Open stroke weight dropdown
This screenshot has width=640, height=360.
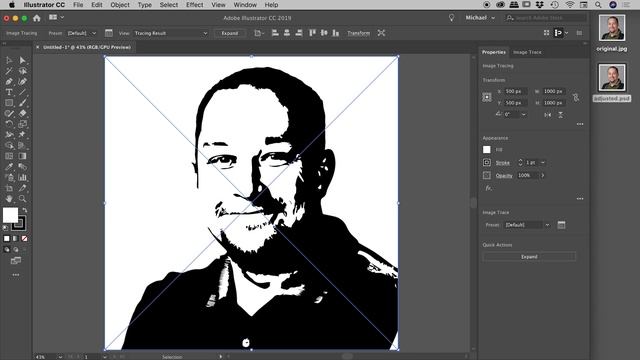[543, 162]
